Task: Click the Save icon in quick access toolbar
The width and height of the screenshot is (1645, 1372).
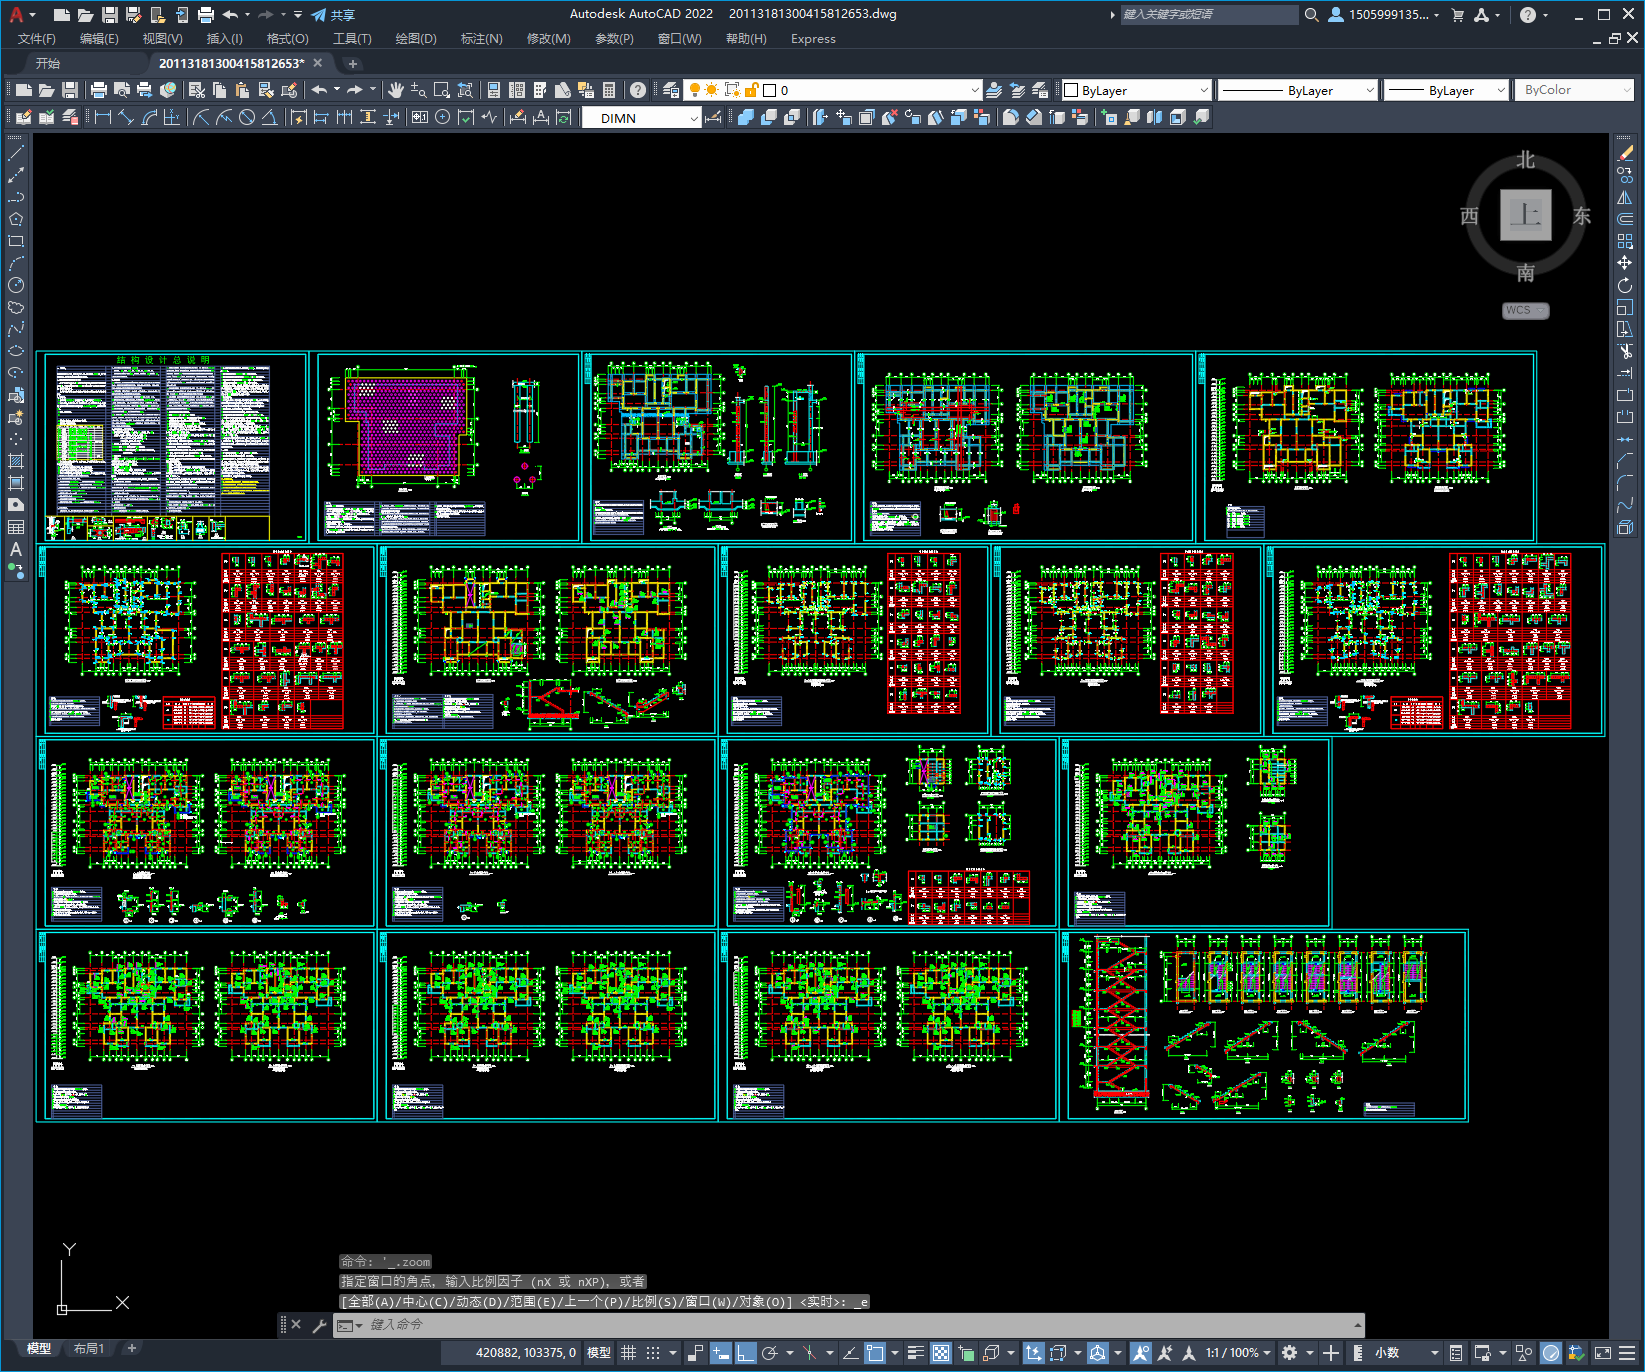Action: [x=110, y=14]
